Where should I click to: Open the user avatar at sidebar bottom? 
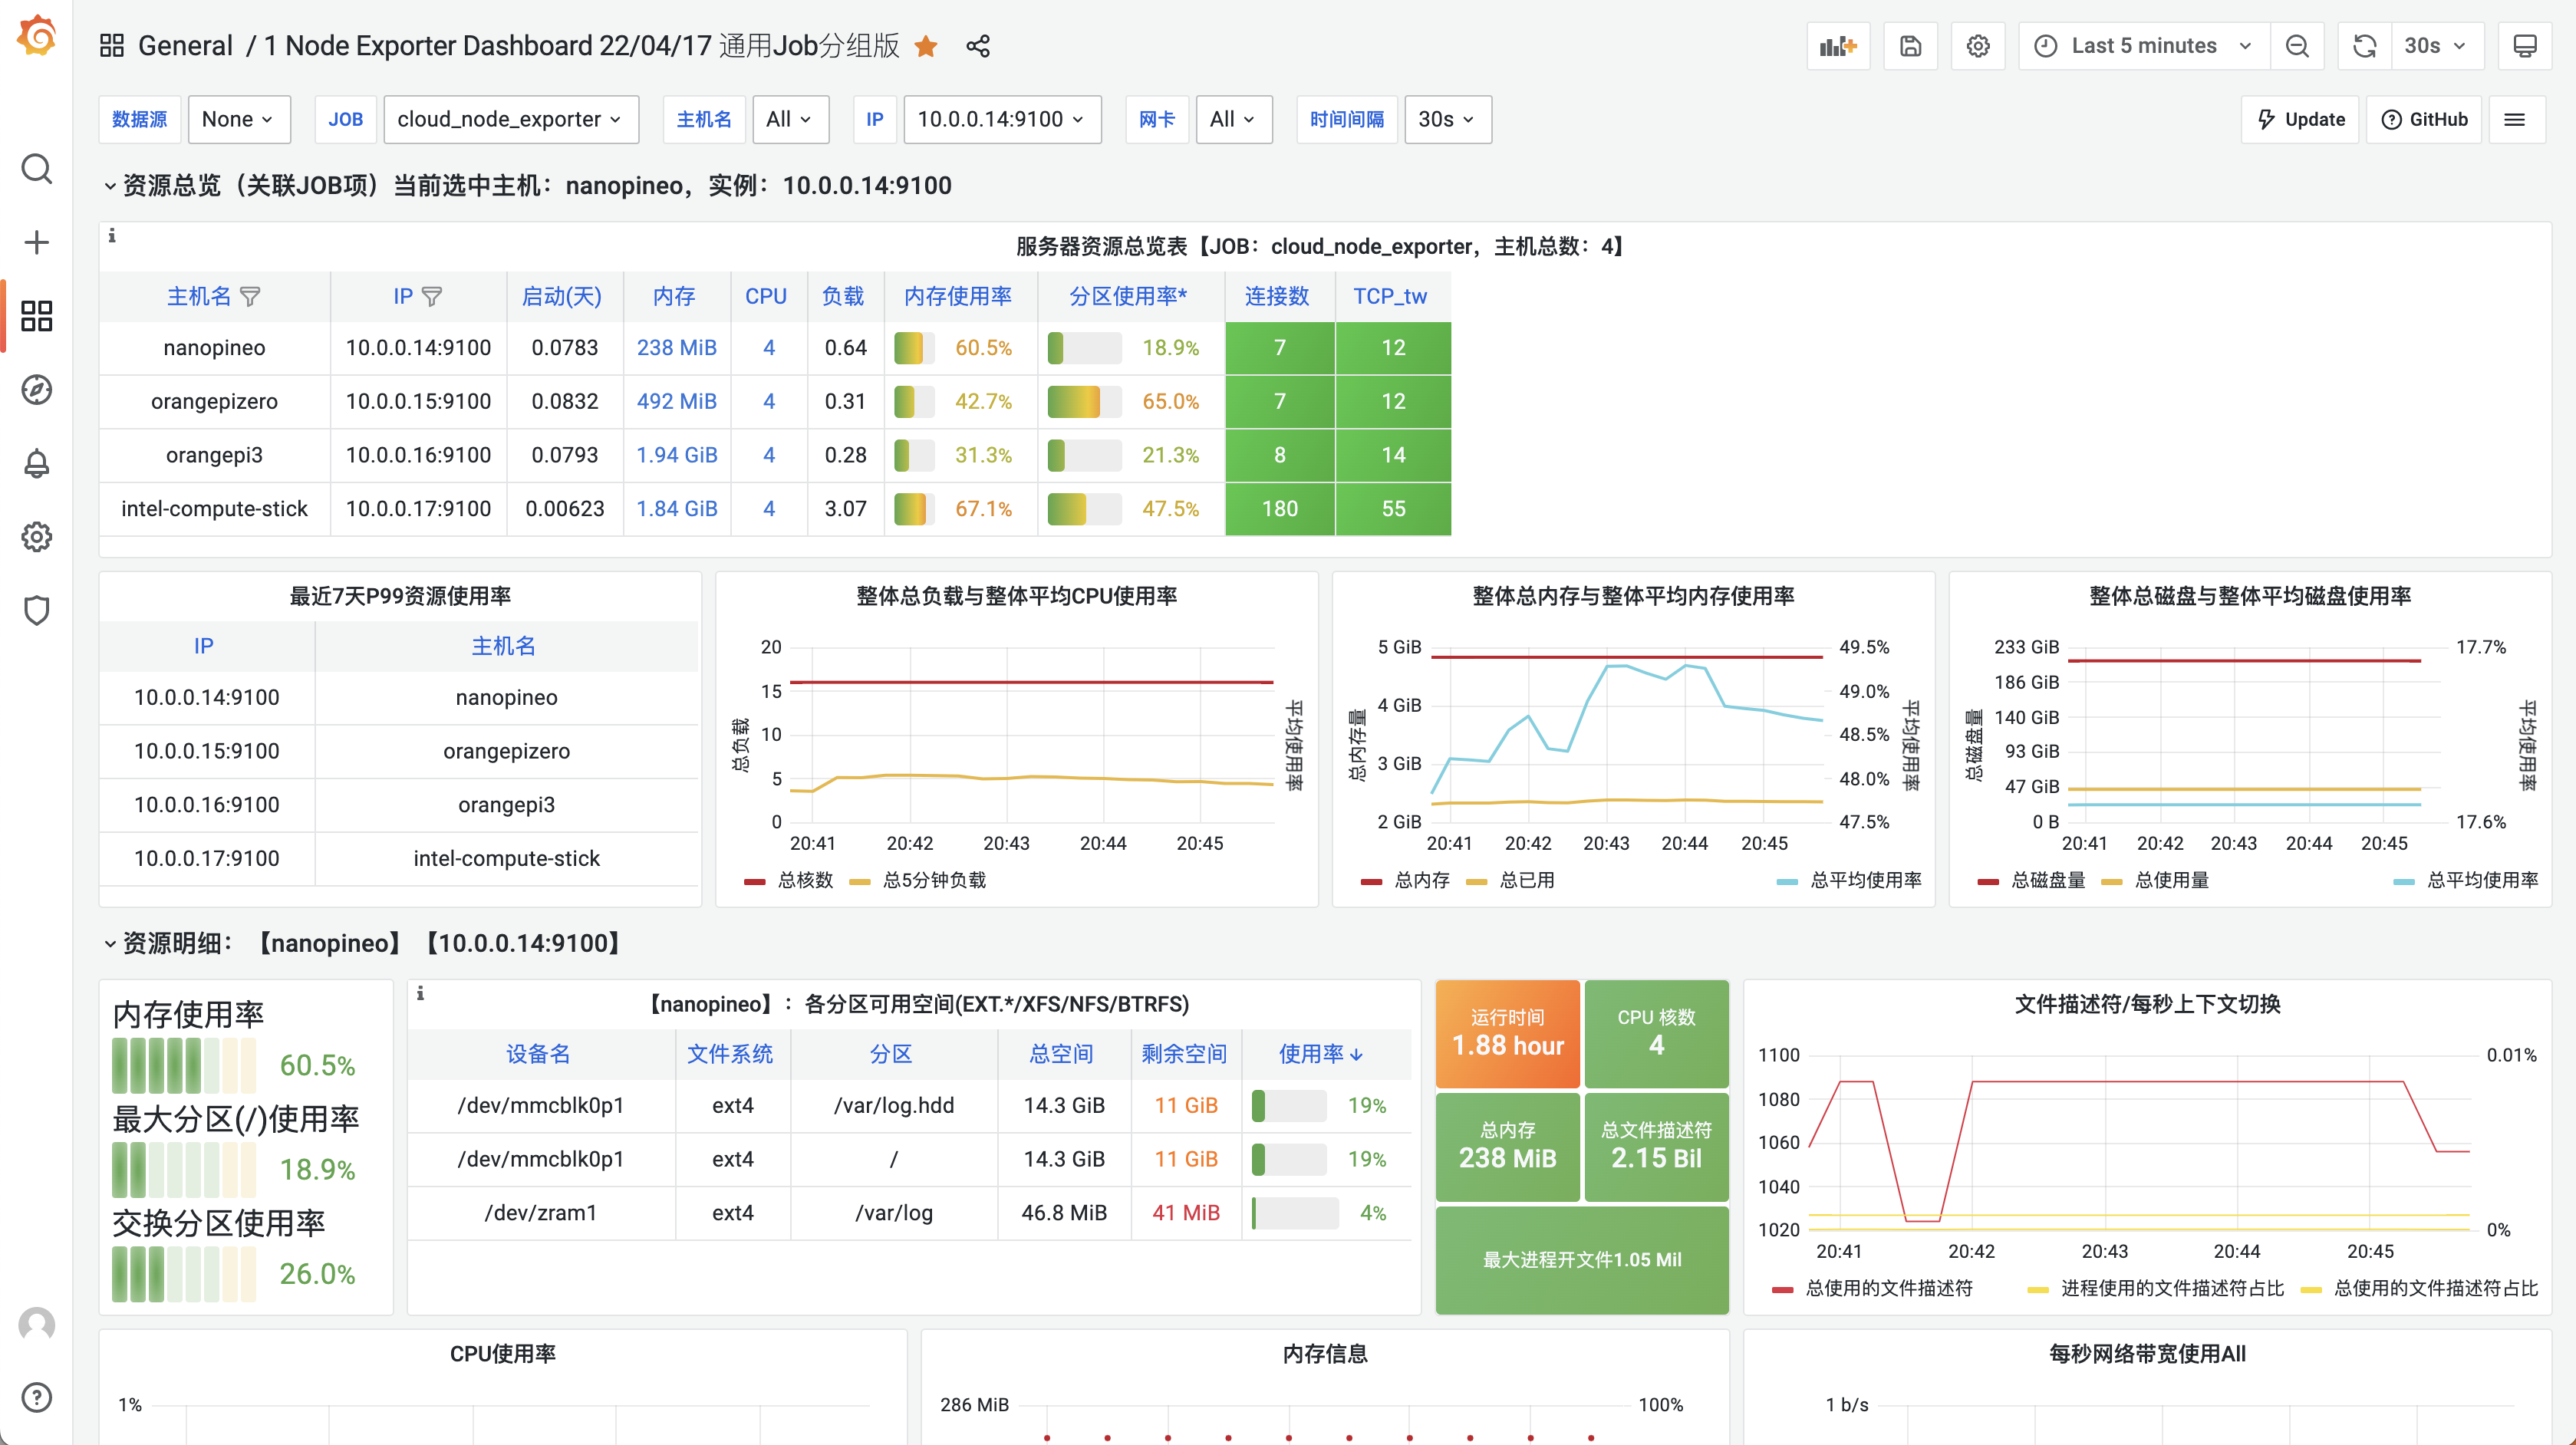[36, 1324]
